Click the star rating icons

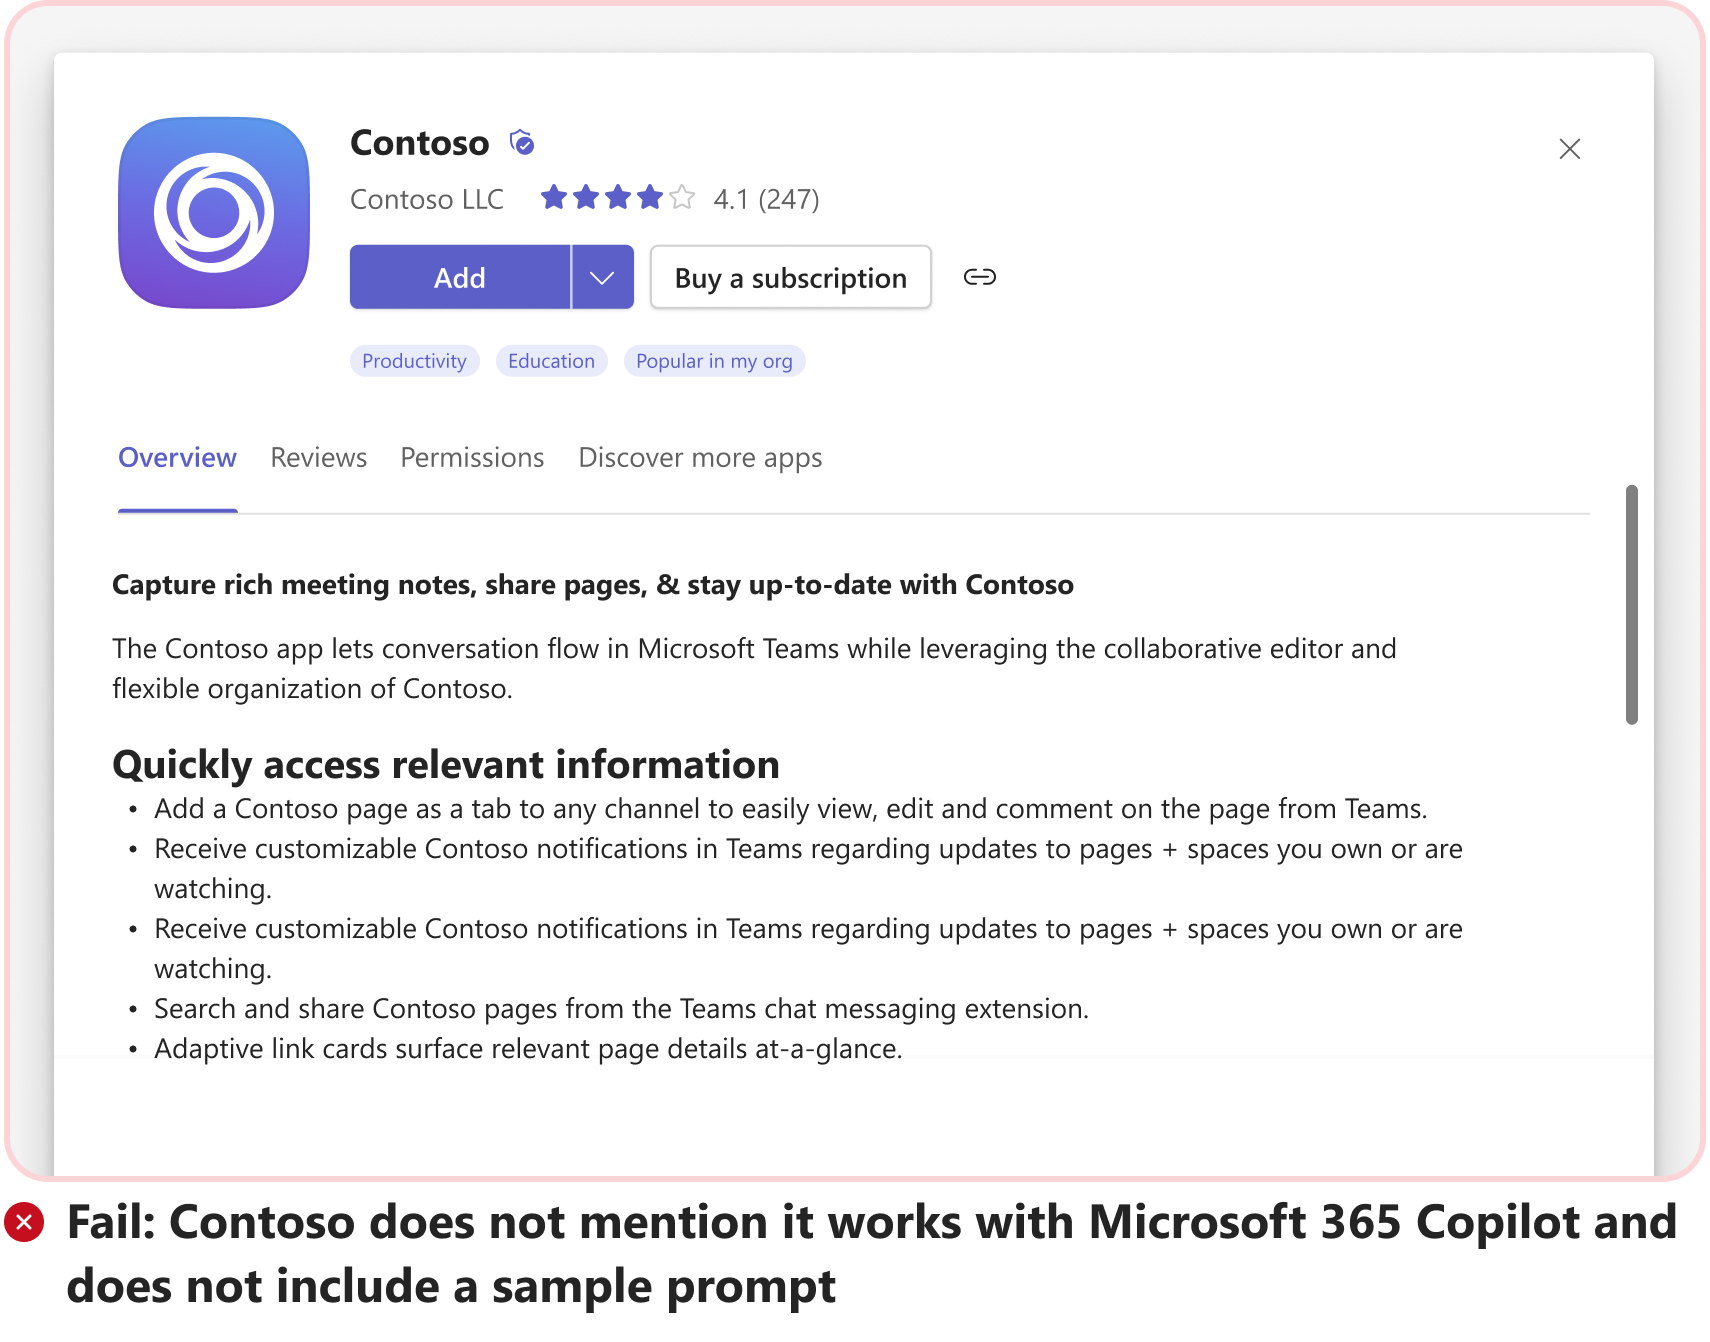[617, 198]
